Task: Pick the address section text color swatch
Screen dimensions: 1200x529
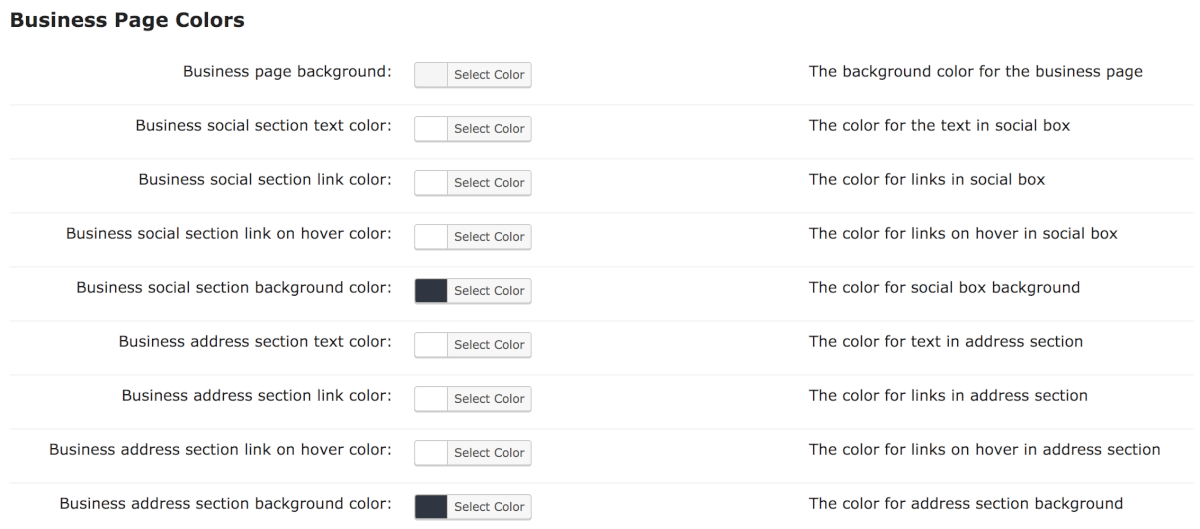Action: pyautogui.click(x=431, y=345)
